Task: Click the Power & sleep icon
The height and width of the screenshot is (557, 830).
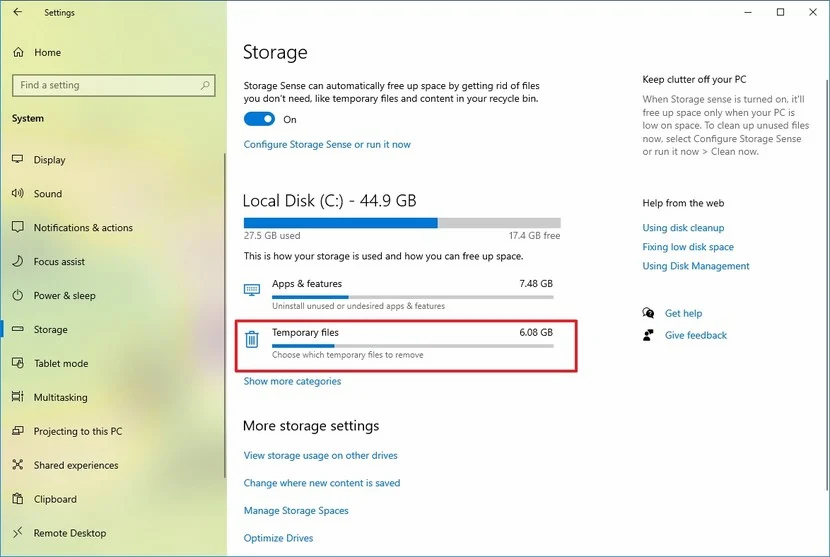Action: coord(17,295)
